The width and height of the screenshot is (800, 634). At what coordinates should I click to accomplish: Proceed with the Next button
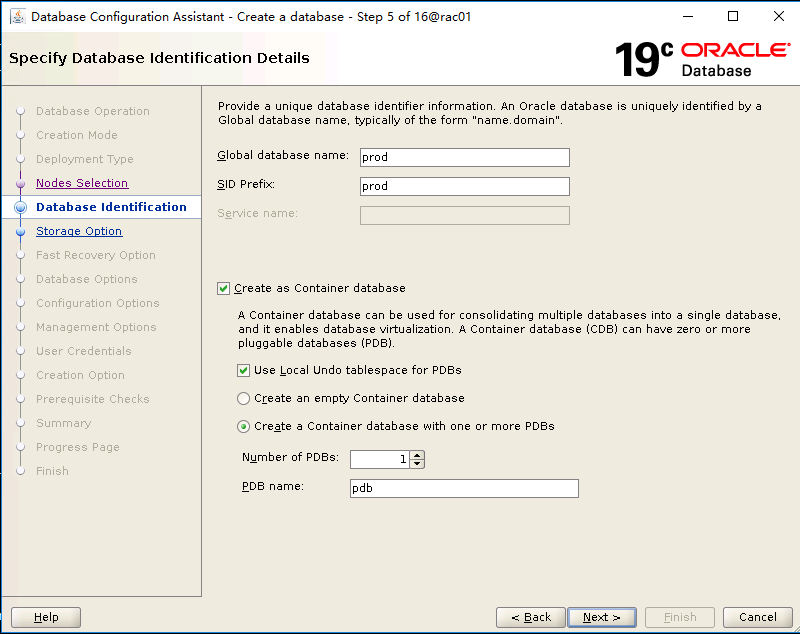tap(602, 617)
